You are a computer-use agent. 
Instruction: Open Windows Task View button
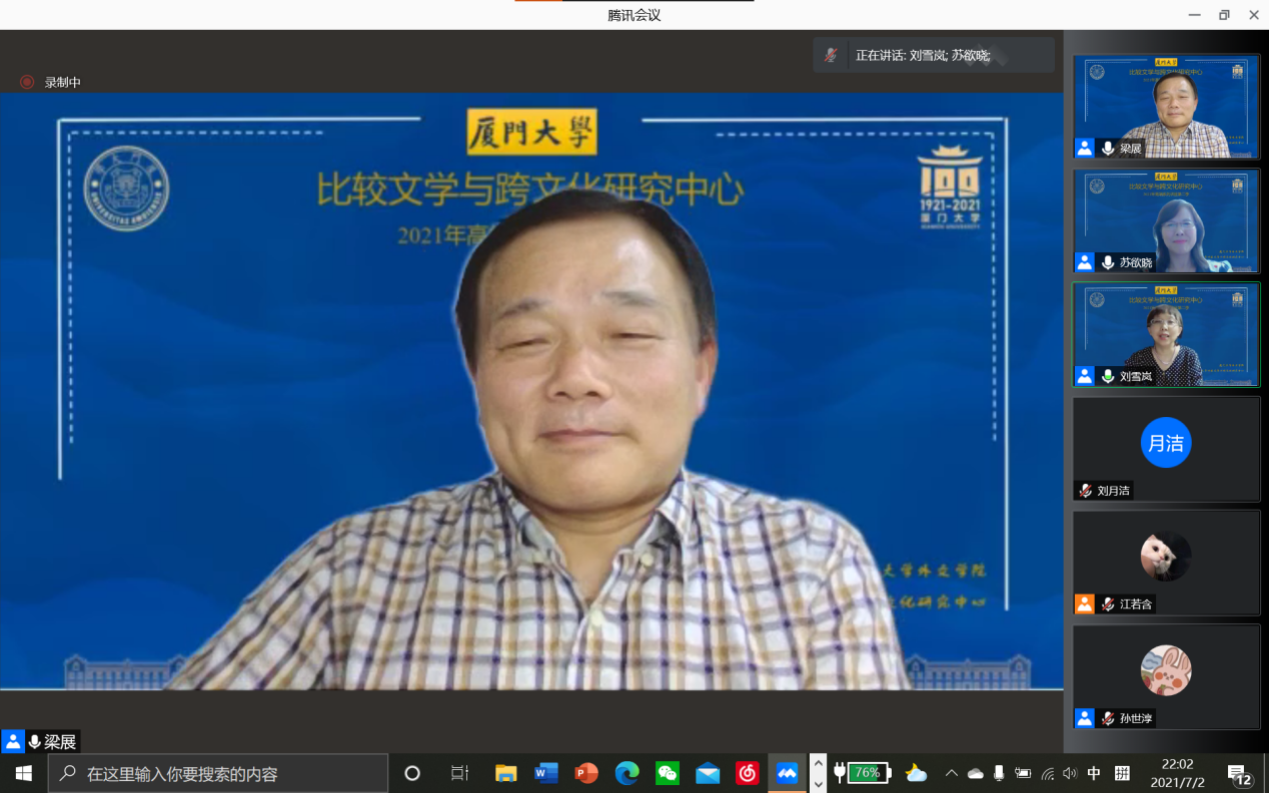(459, 773)
